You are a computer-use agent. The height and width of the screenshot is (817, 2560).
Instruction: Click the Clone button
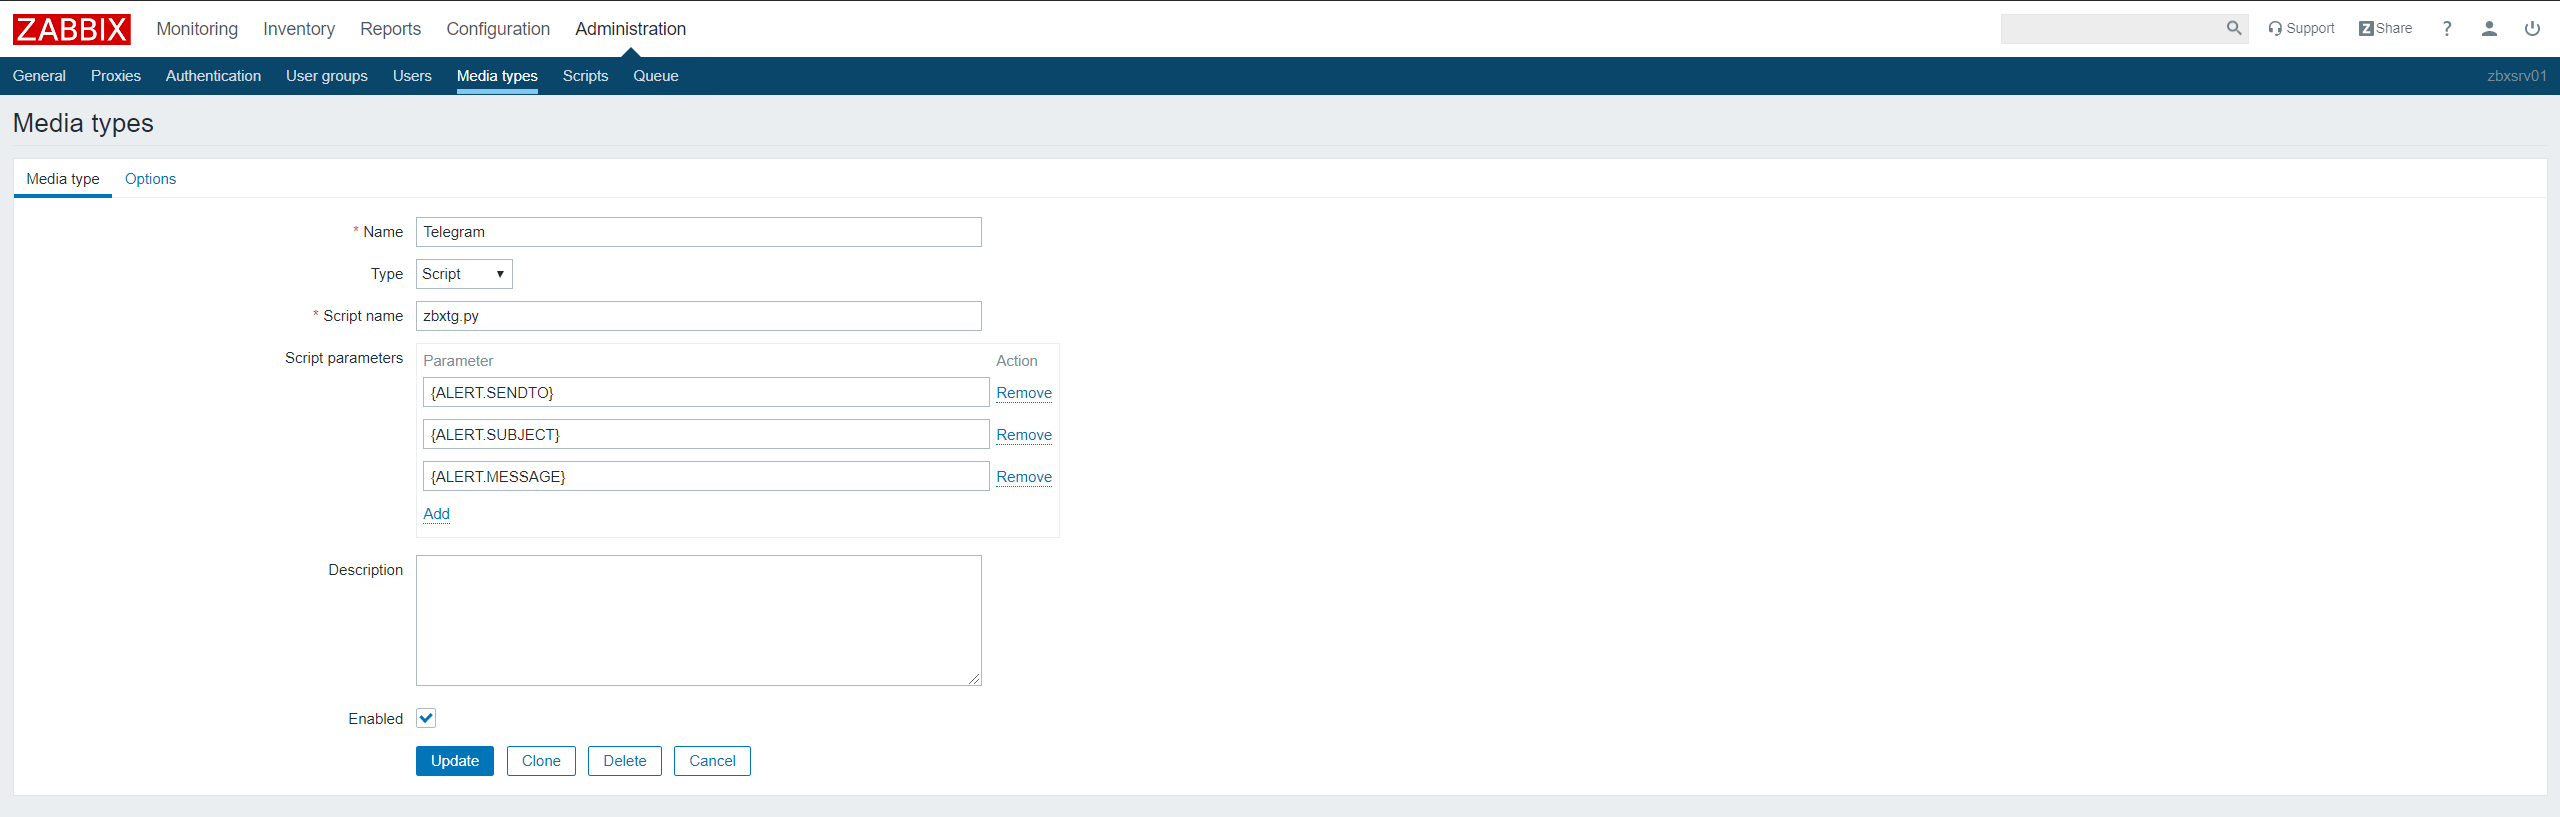tap(541, 761)
